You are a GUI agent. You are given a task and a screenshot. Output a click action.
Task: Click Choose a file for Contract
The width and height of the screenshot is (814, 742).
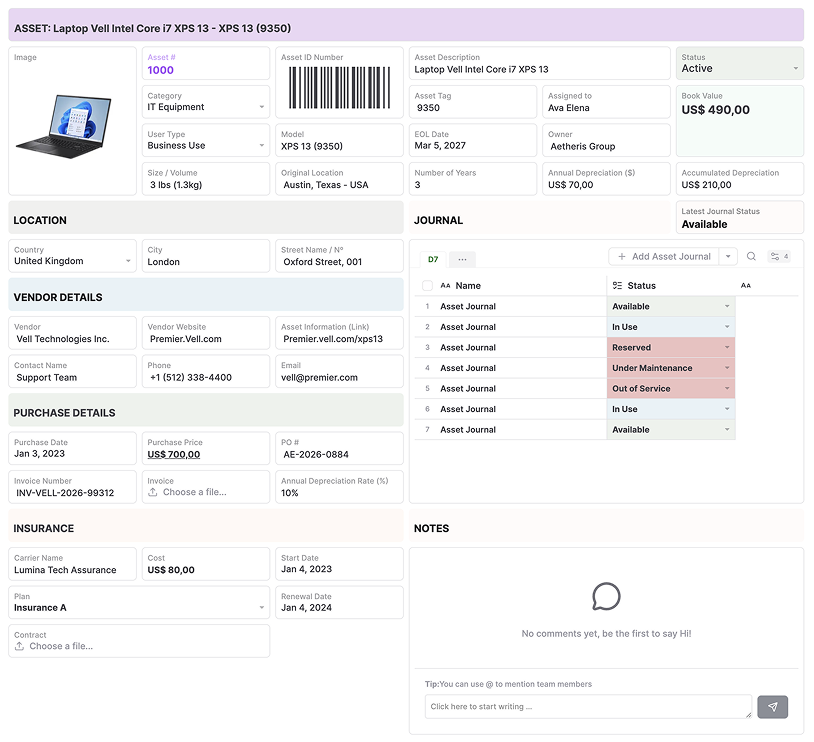tap(61, 646)
